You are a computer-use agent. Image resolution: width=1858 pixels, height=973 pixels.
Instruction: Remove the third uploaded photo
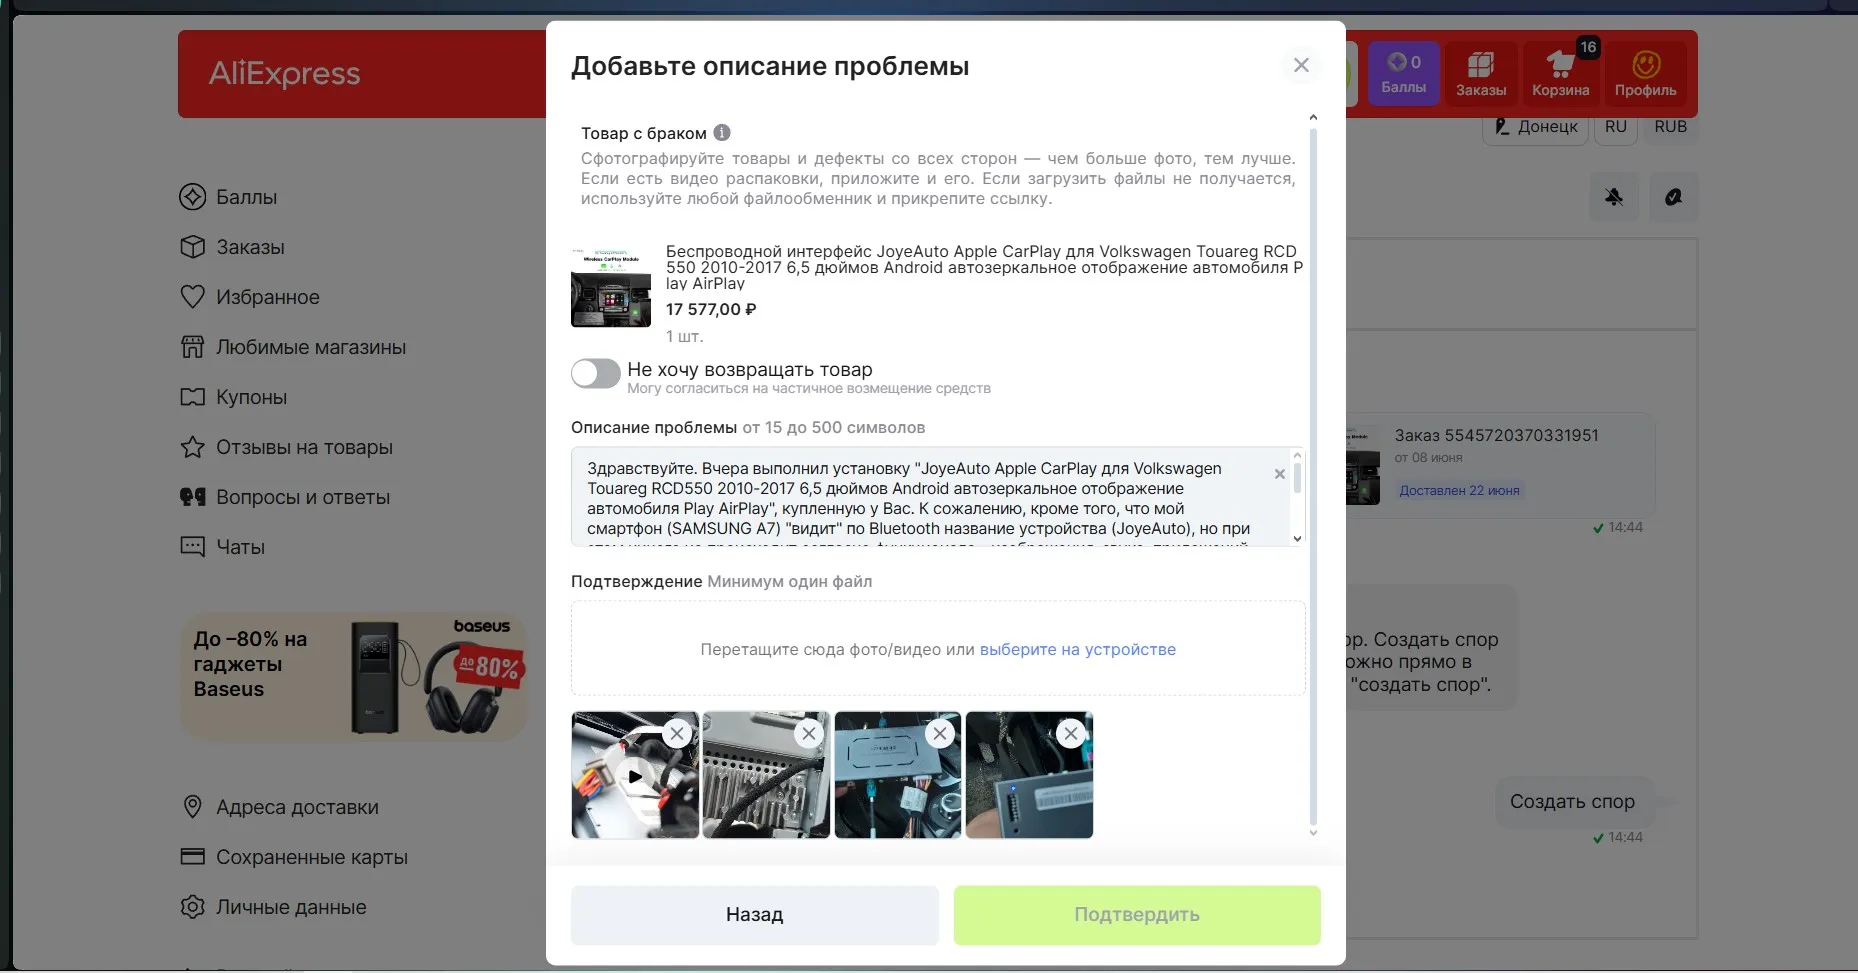(x=939, y=734)
